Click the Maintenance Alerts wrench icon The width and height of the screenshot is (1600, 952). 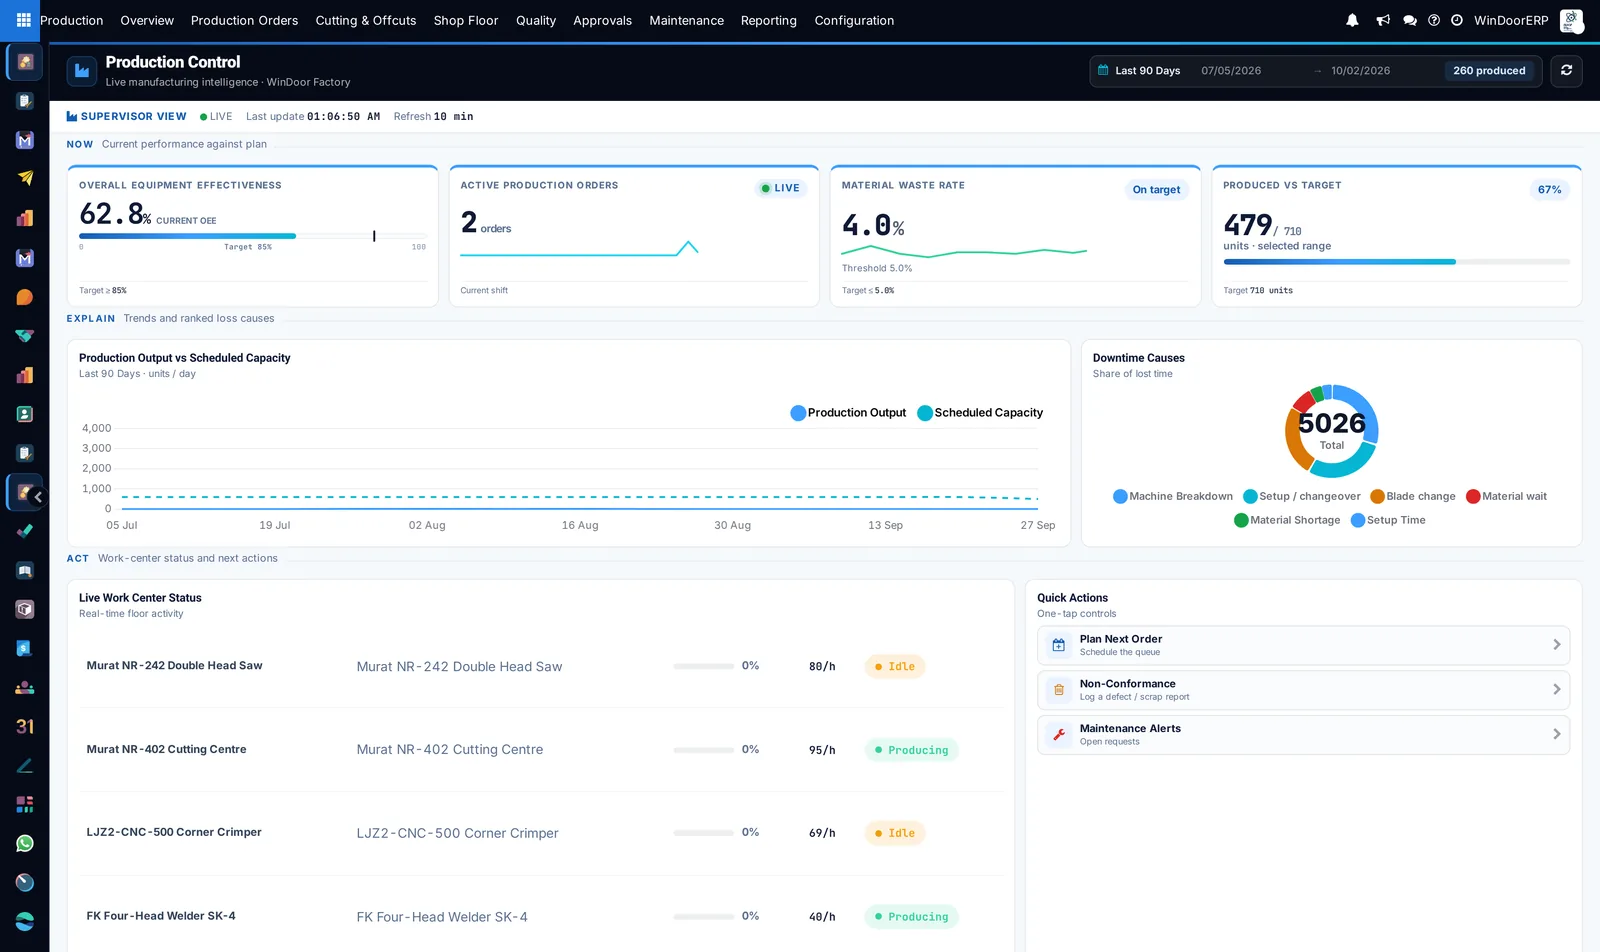pos(1058,735)
